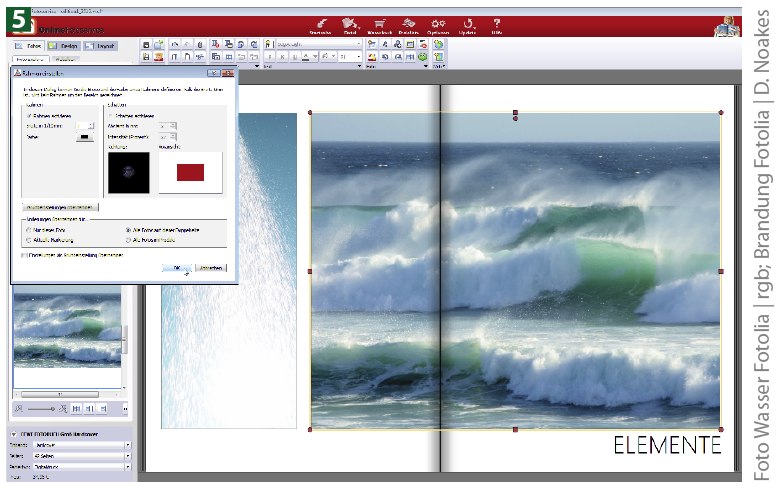The height and width of the screenshot is (490, 777).
Task: Select the 'Nur dieses Foto' radio button
Action: point(29,230)
